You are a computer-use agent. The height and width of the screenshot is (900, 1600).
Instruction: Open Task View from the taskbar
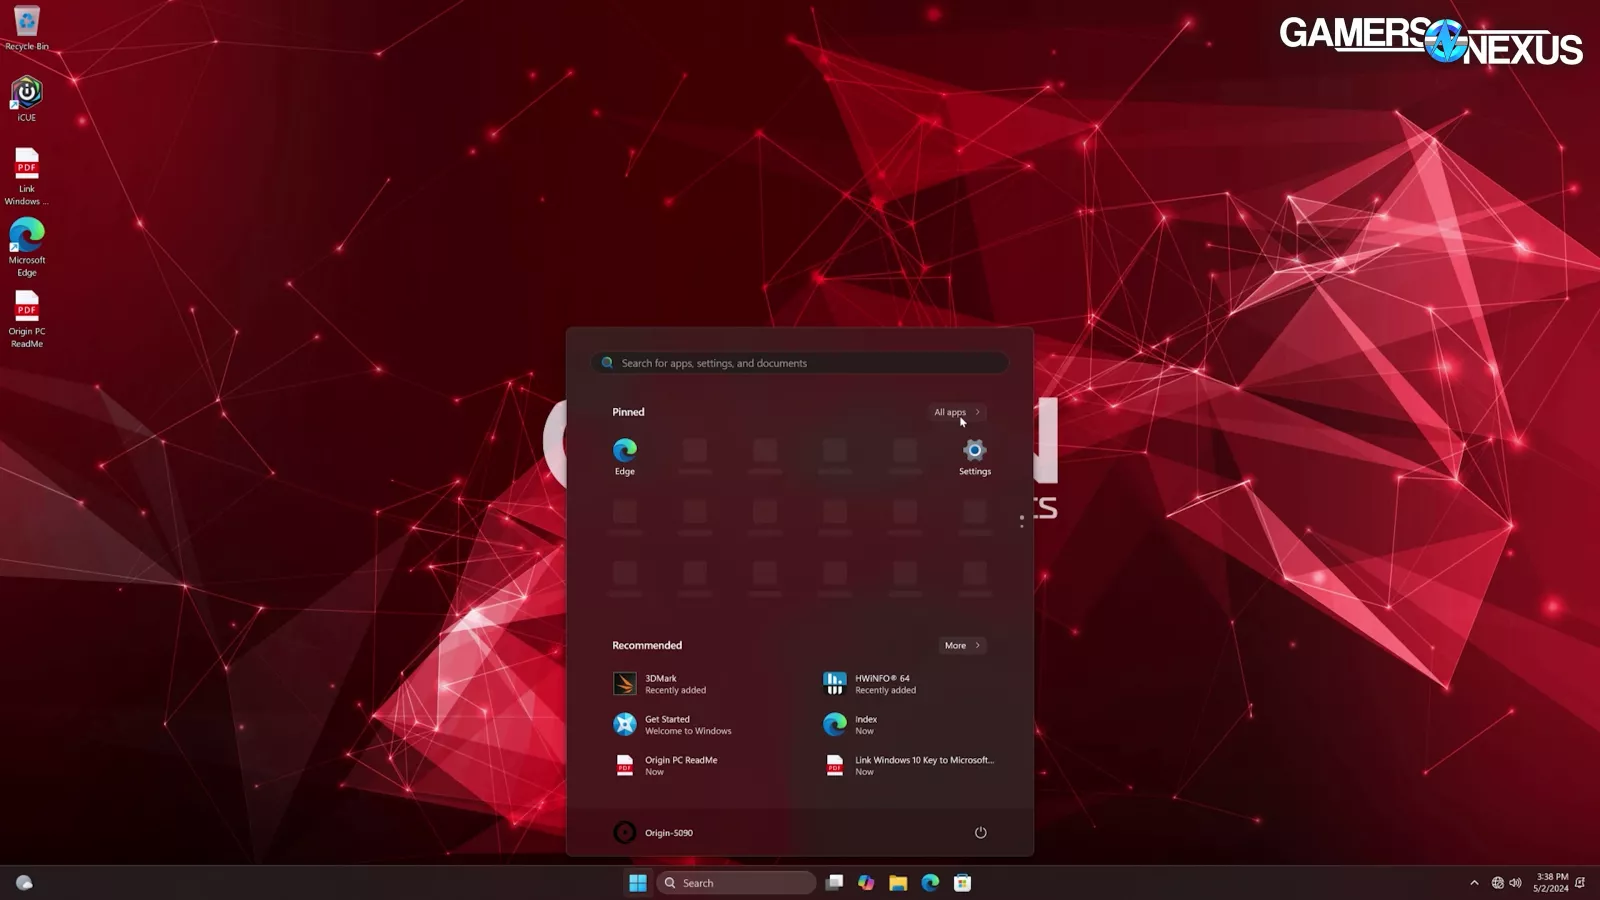[834, 883]
